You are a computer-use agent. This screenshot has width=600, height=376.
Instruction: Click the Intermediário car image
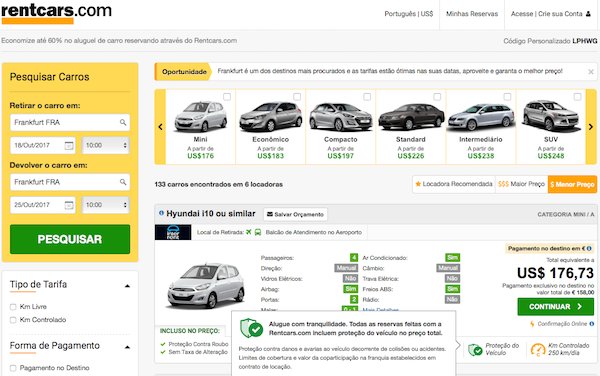point(481,117)
